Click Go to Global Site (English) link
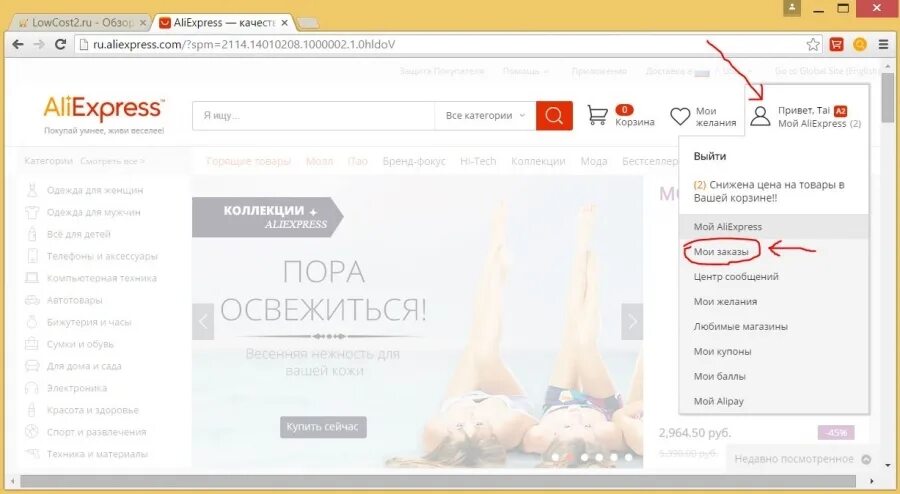 pyautogui.click(x=827, y=71)
